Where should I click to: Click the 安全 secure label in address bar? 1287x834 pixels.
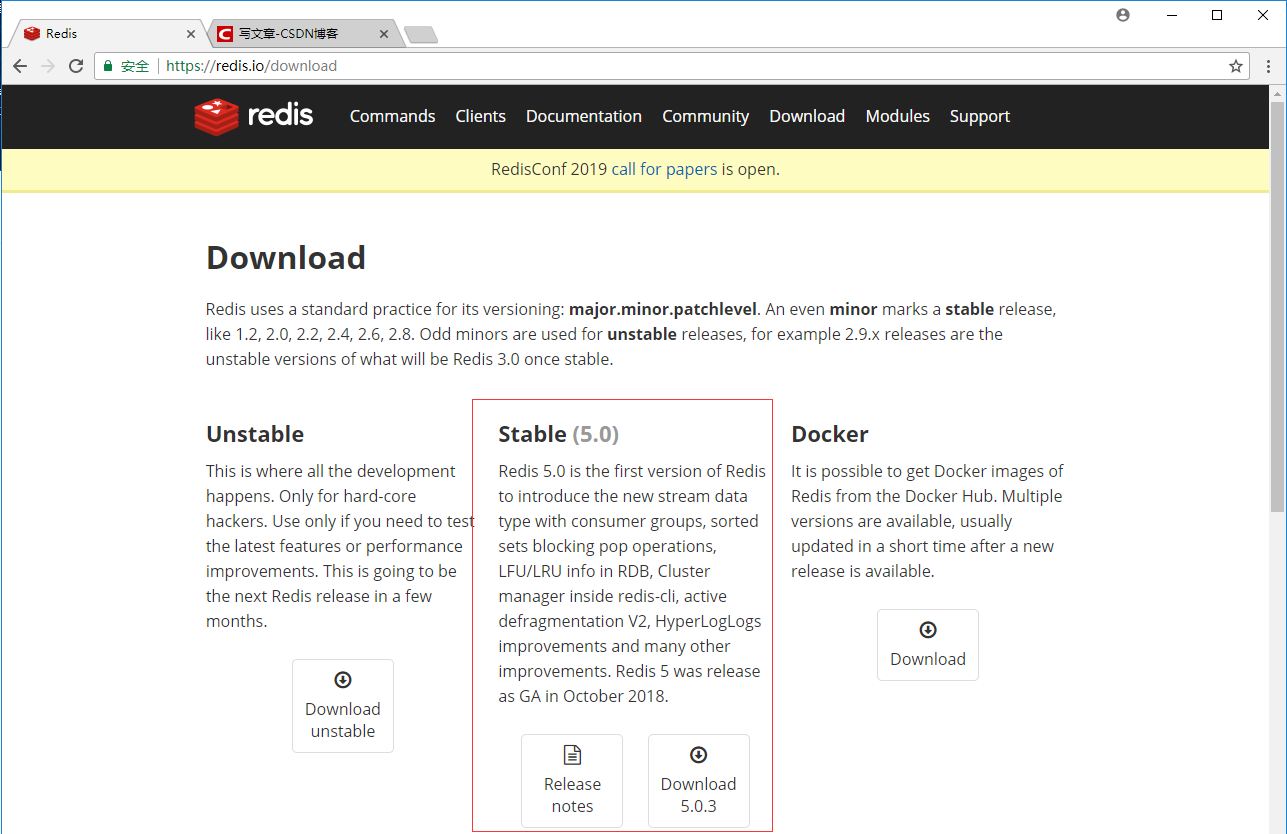pos(135,66)
